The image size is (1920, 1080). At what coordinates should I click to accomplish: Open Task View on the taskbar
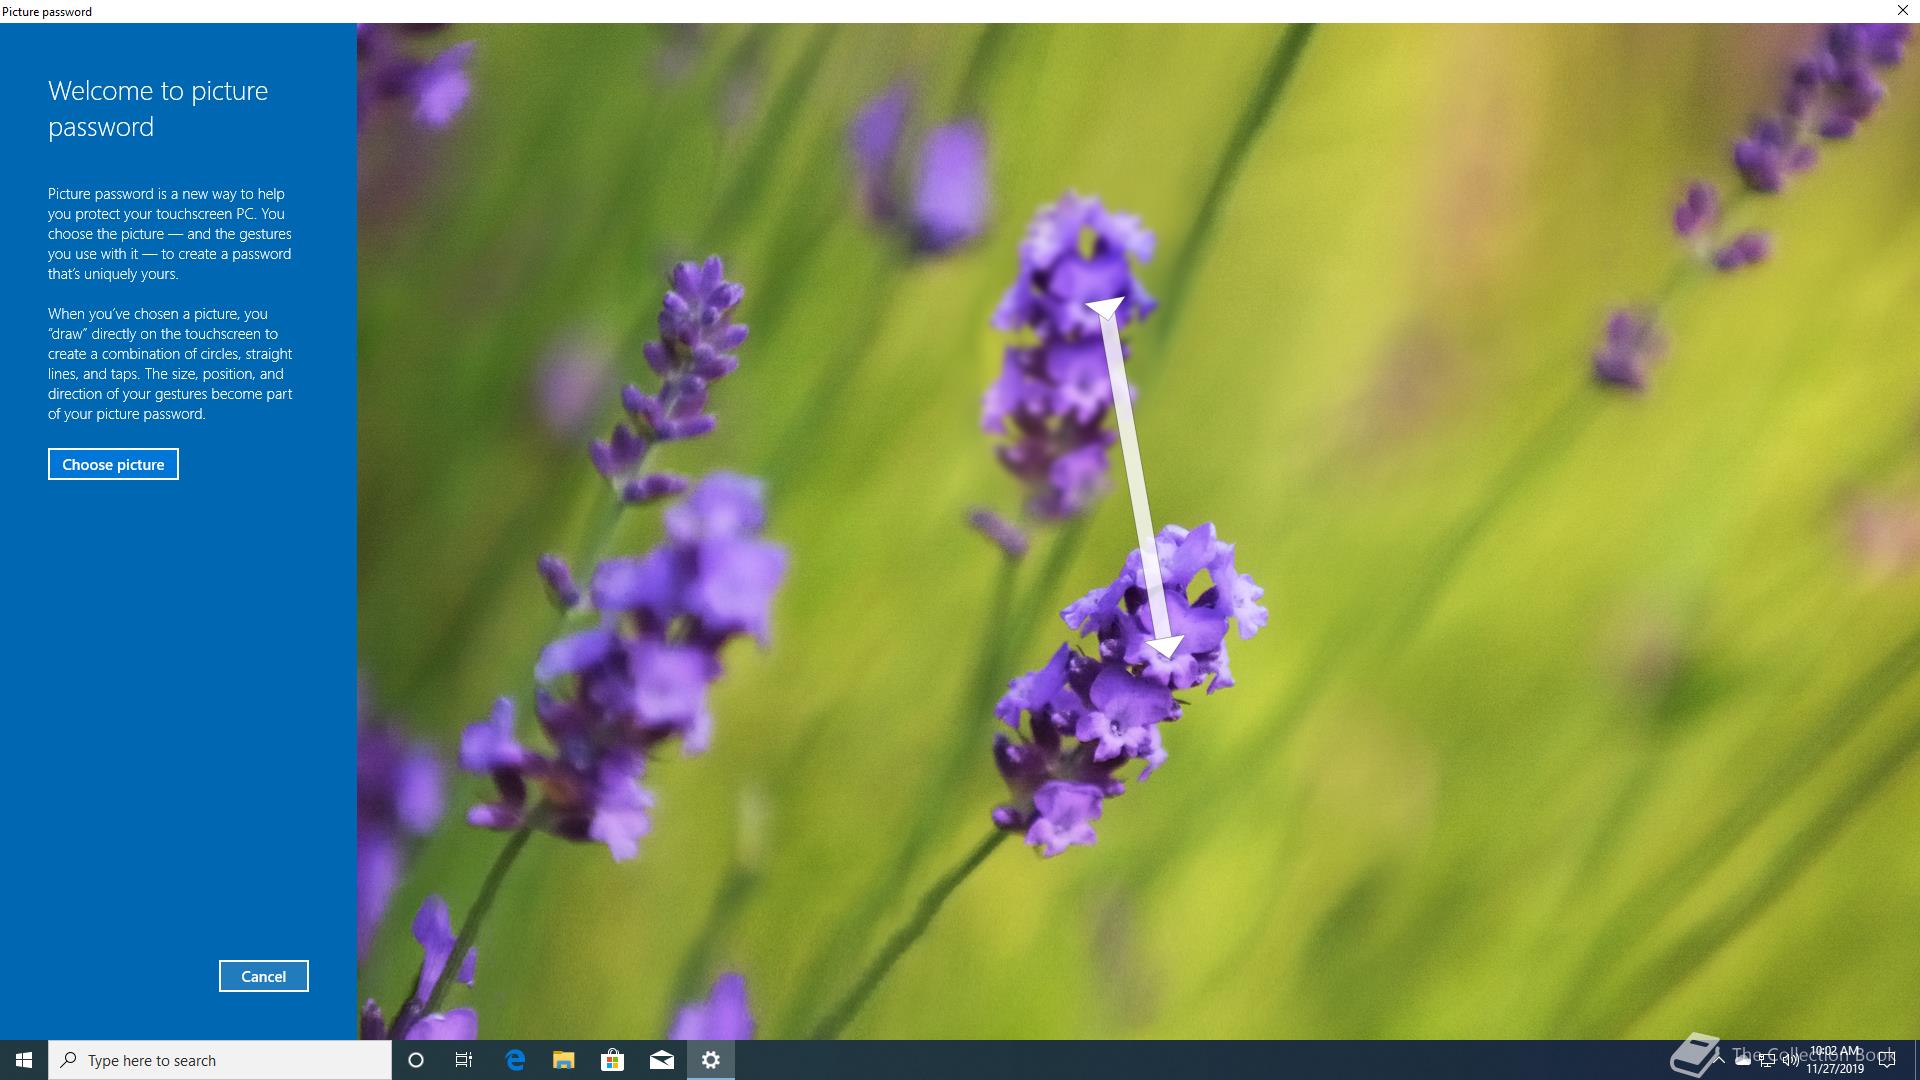pyautogui.click(x=464, y=1060)
